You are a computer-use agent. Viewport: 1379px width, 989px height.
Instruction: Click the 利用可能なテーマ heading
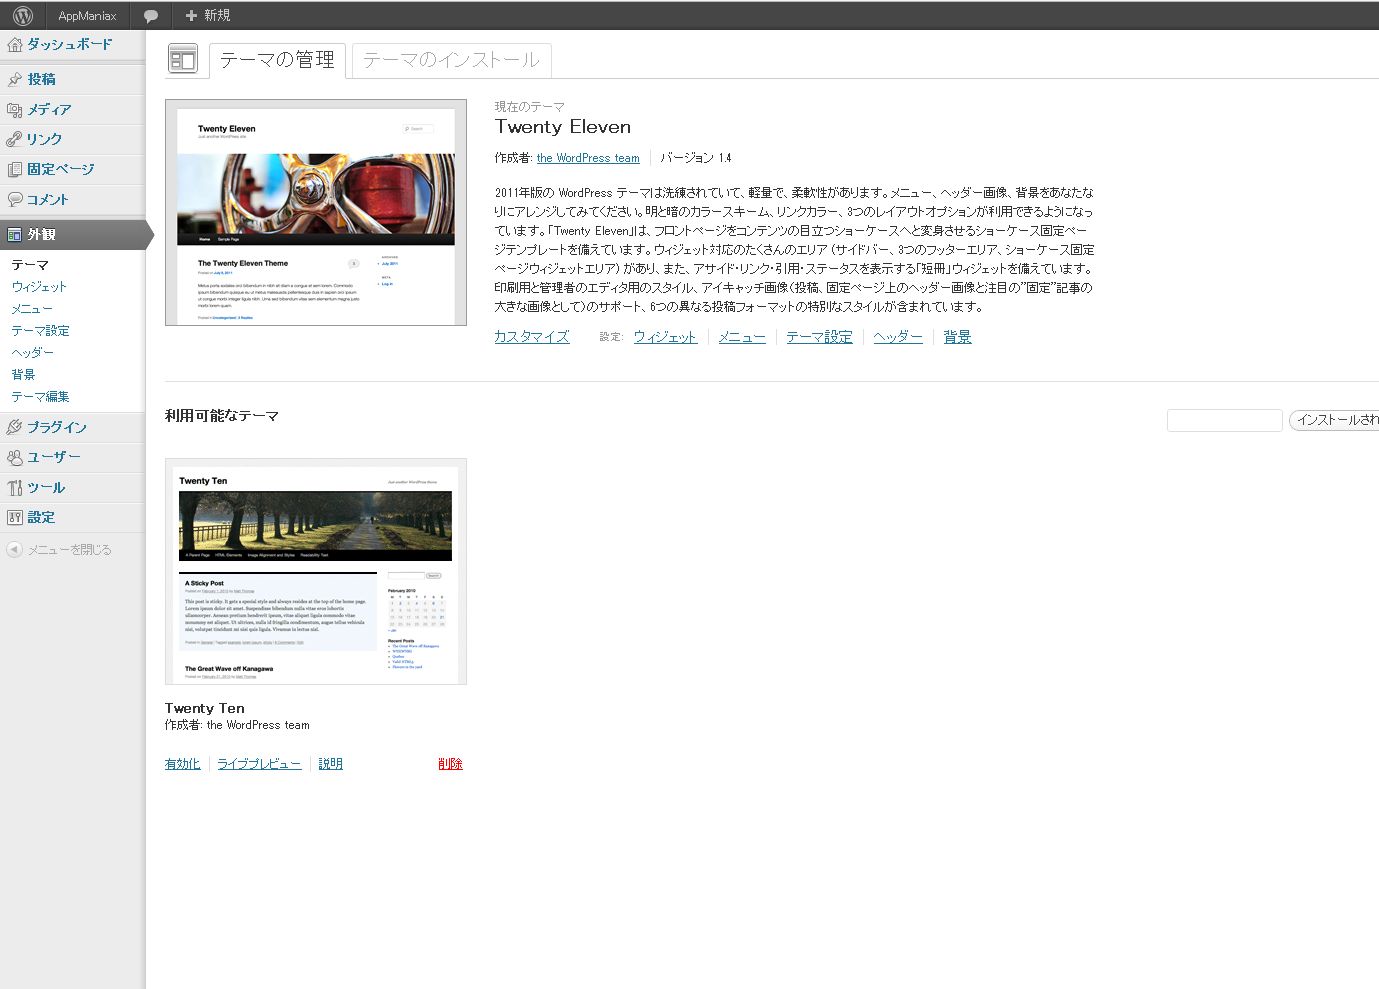pos(222,416)
